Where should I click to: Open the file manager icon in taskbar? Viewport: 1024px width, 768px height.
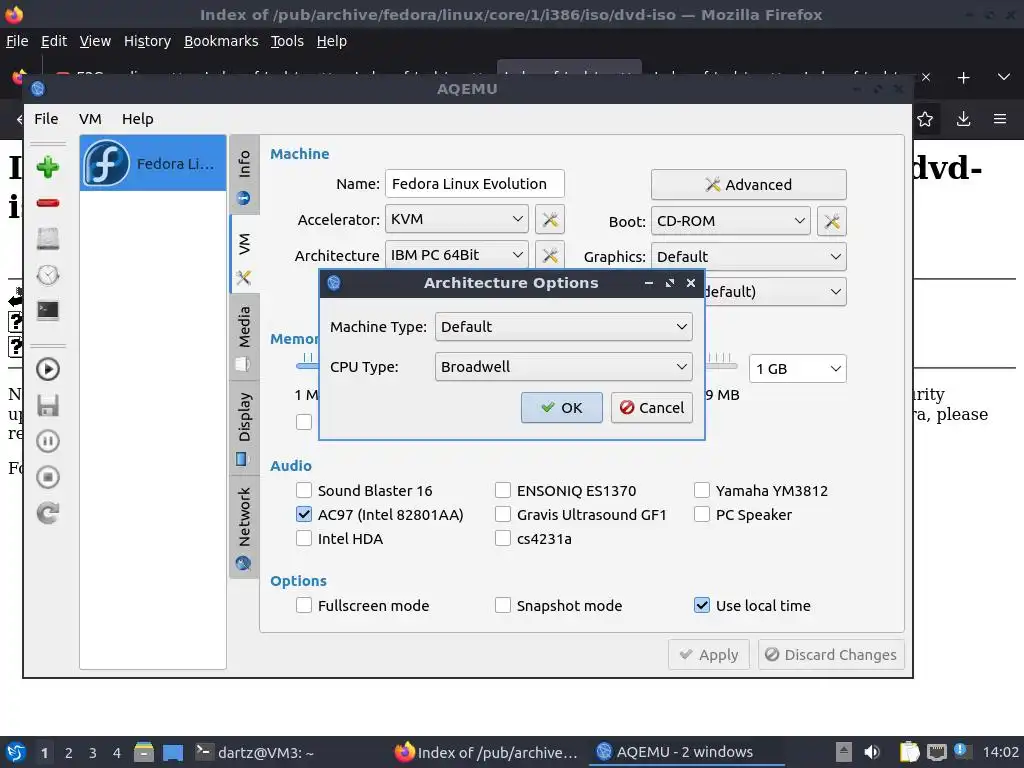point(144,752)
